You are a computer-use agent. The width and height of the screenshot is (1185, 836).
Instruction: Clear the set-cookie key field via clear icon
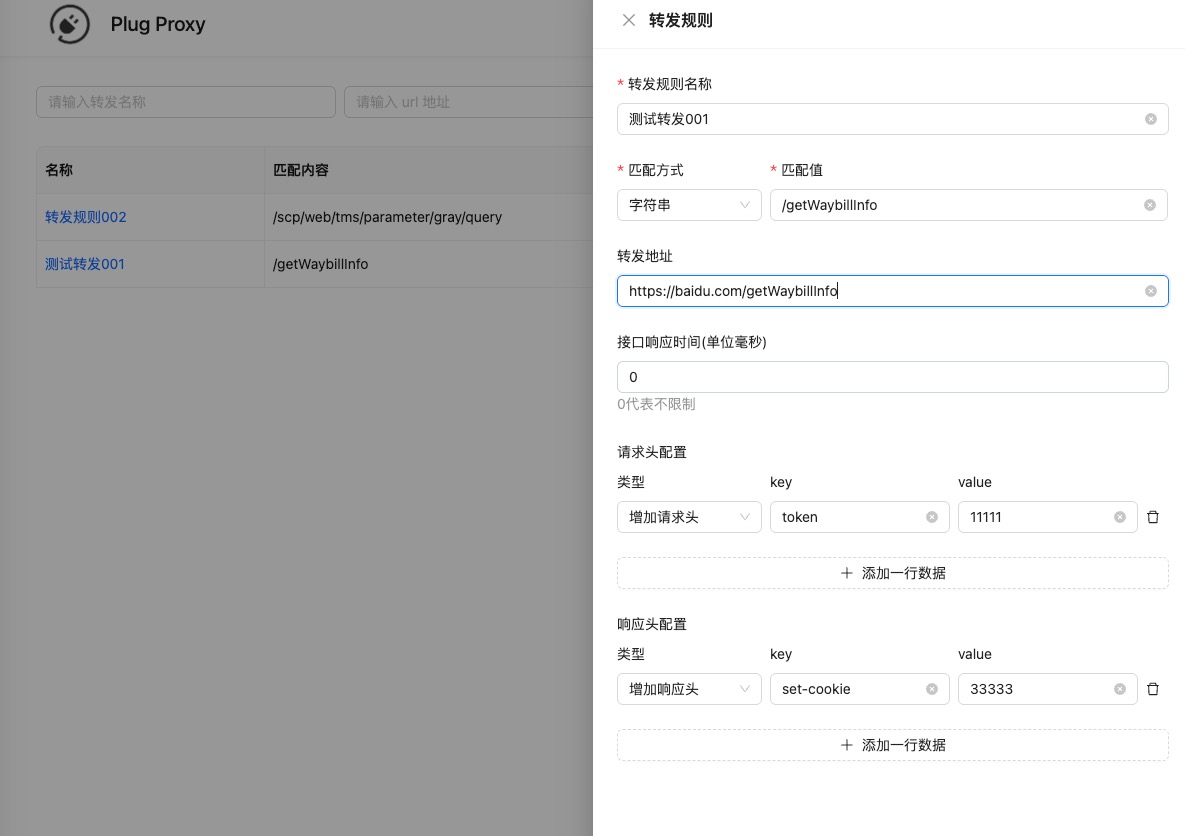tap(932, 689)
